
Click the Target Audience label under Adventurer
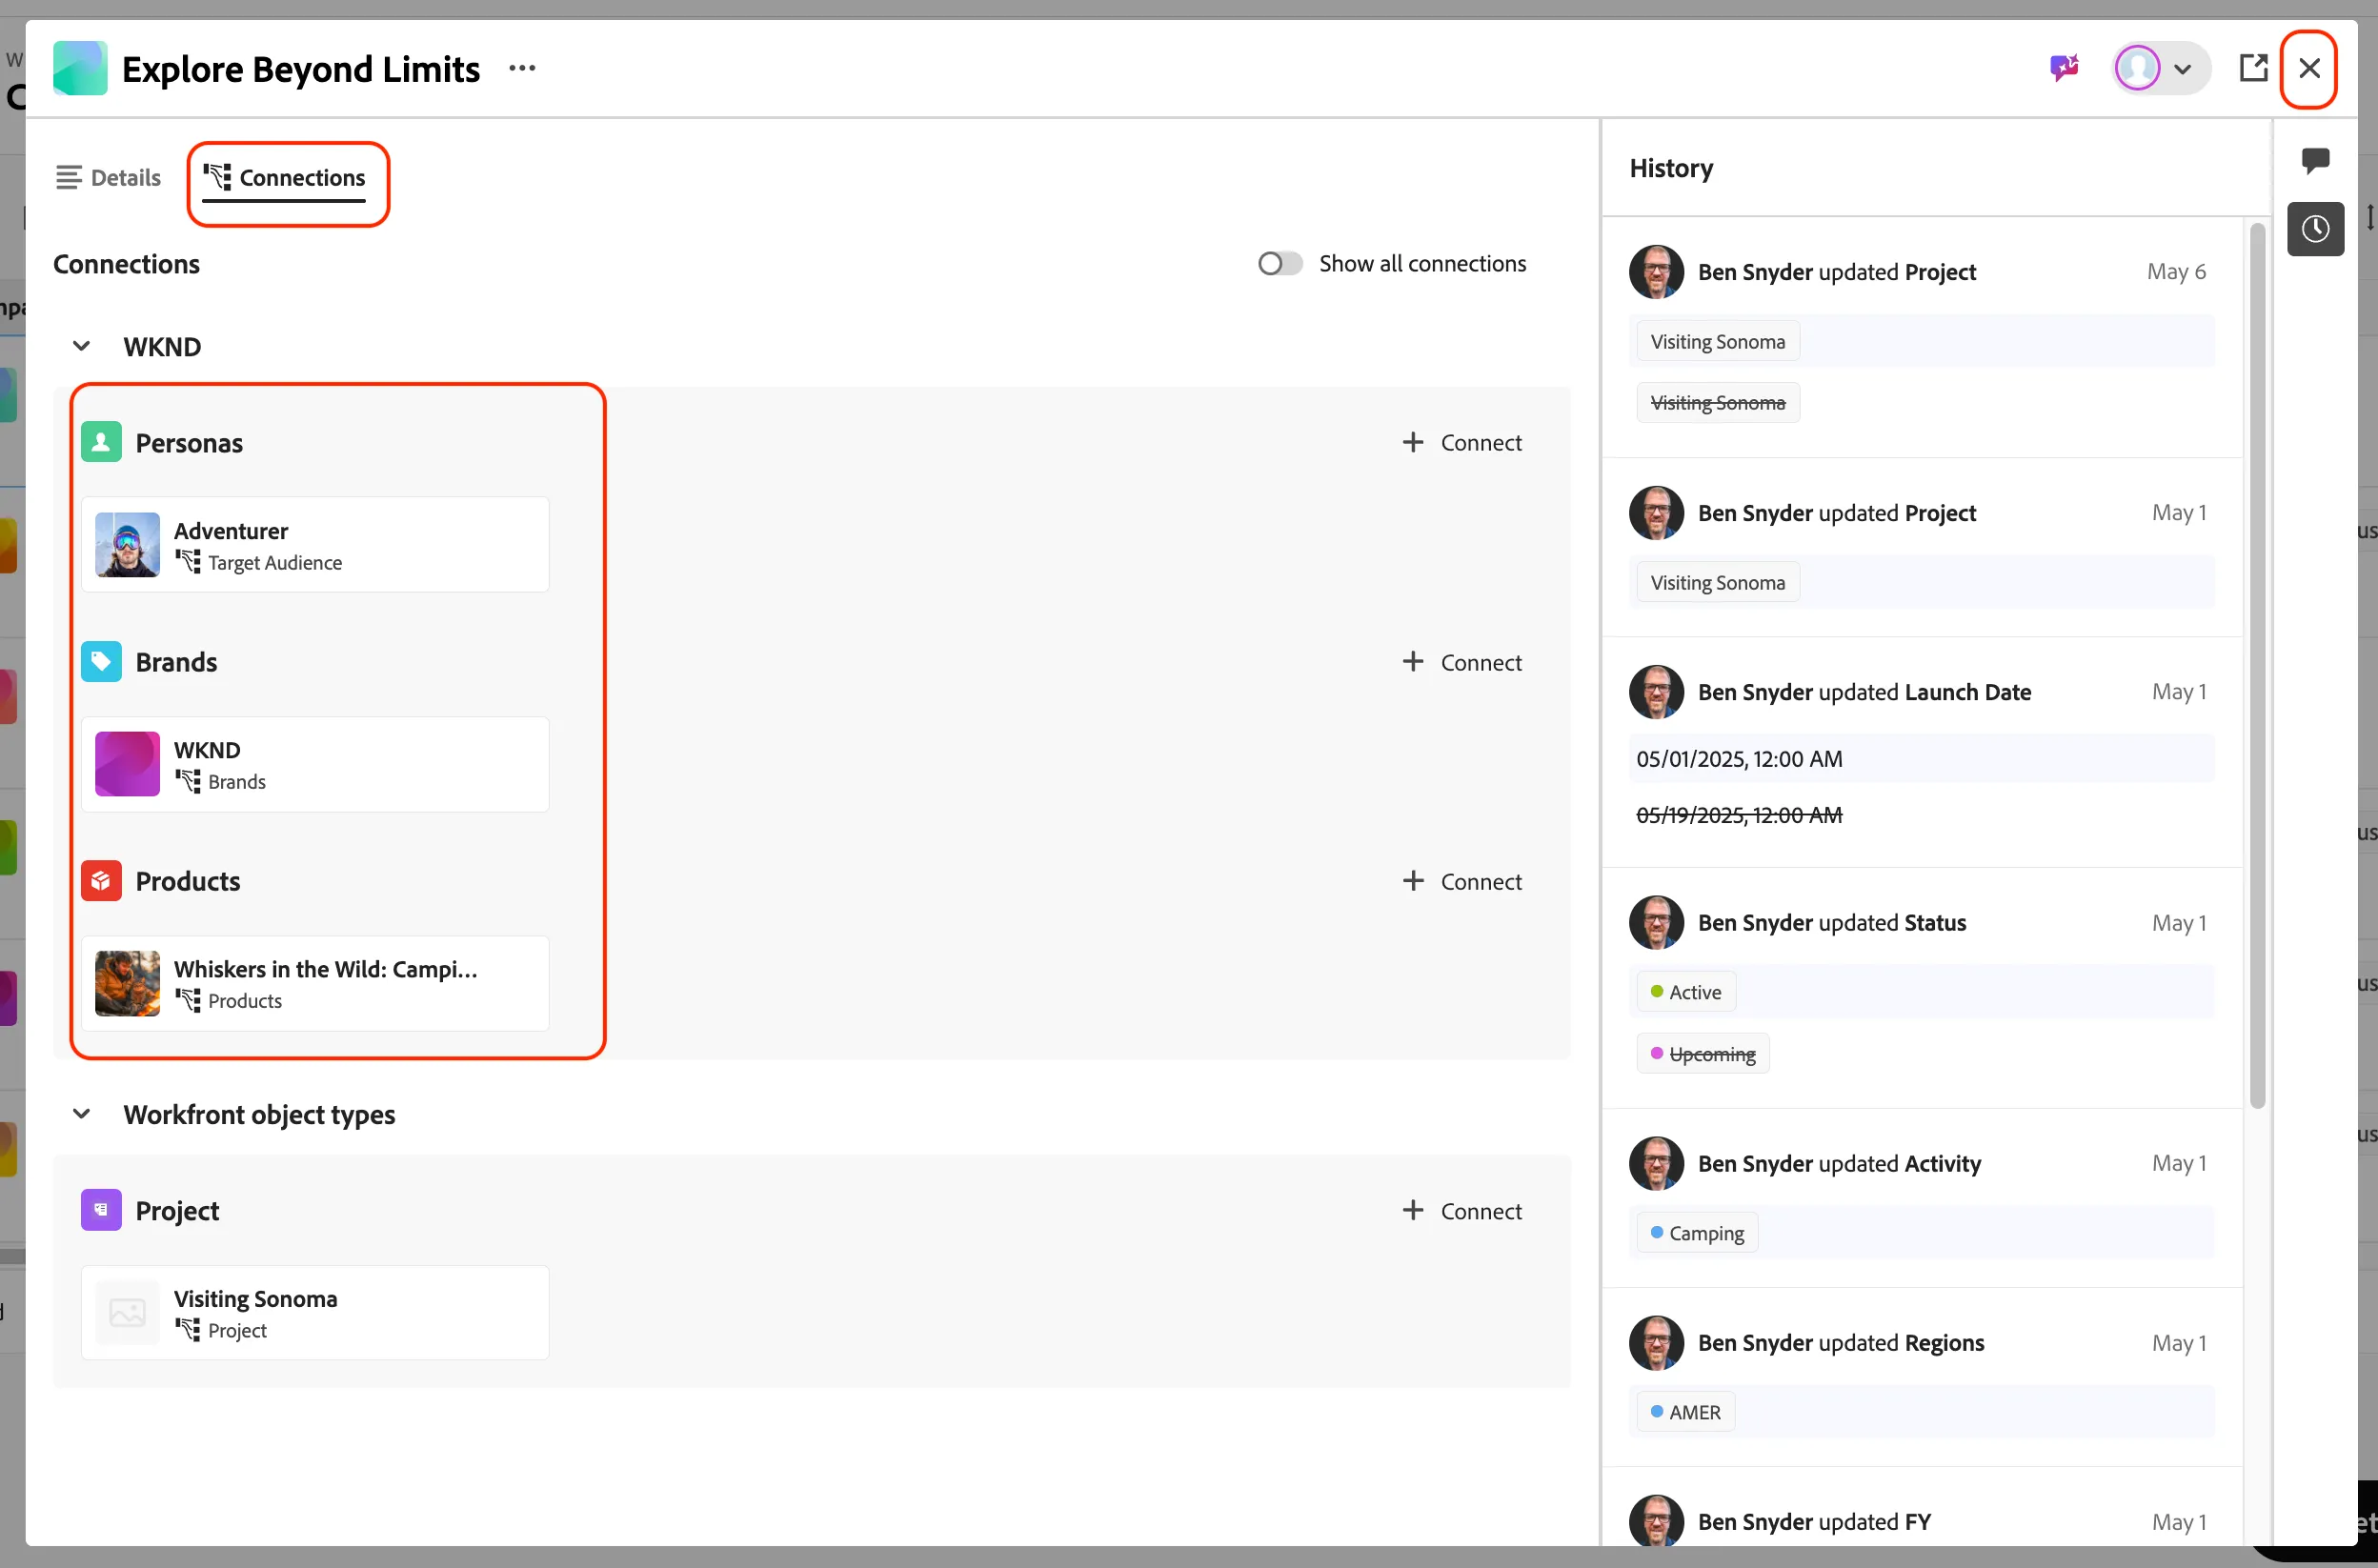[x=275, y=562]
